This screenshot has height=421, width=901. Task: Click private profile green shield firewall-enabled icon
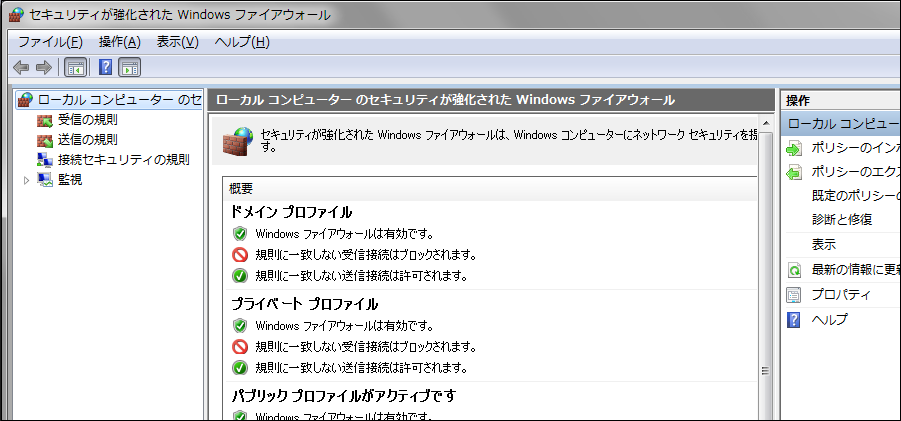tap(240, 326)
